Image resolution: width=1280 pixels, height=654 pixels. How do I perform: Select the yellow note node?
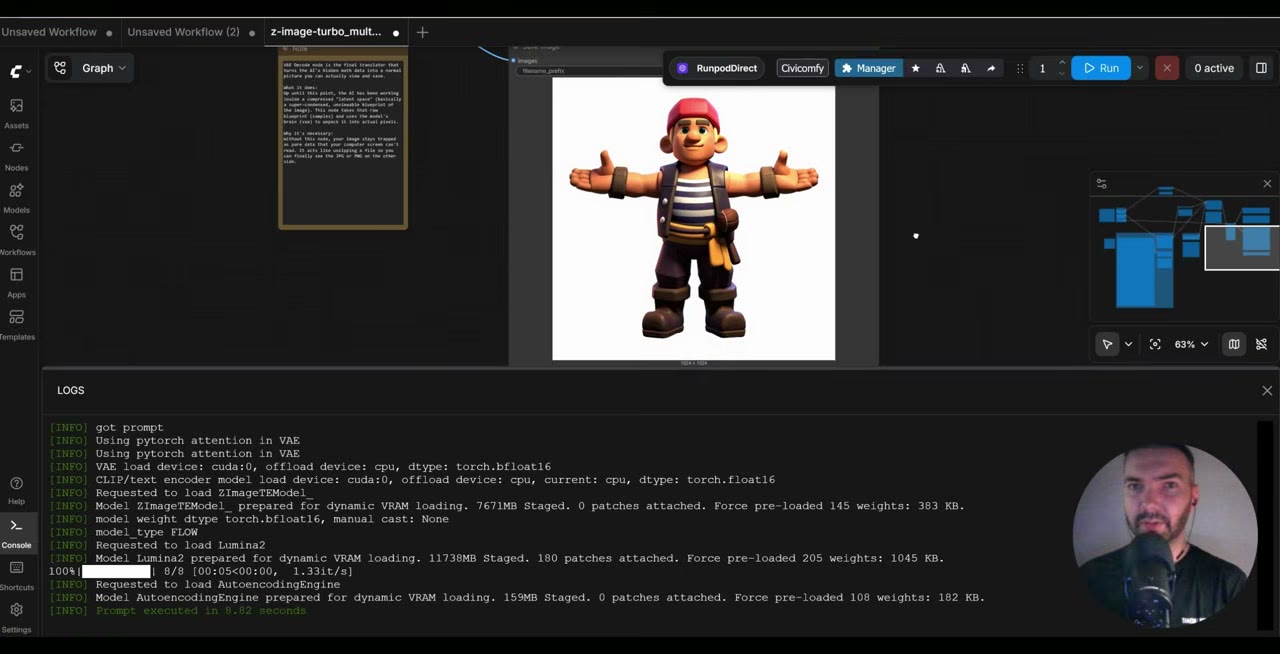343,138
